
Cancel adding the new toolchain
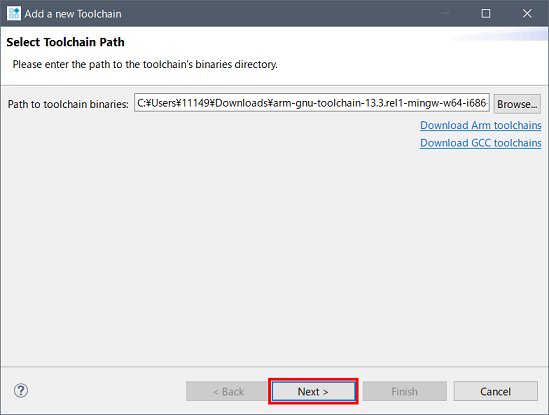click(495, 391)
